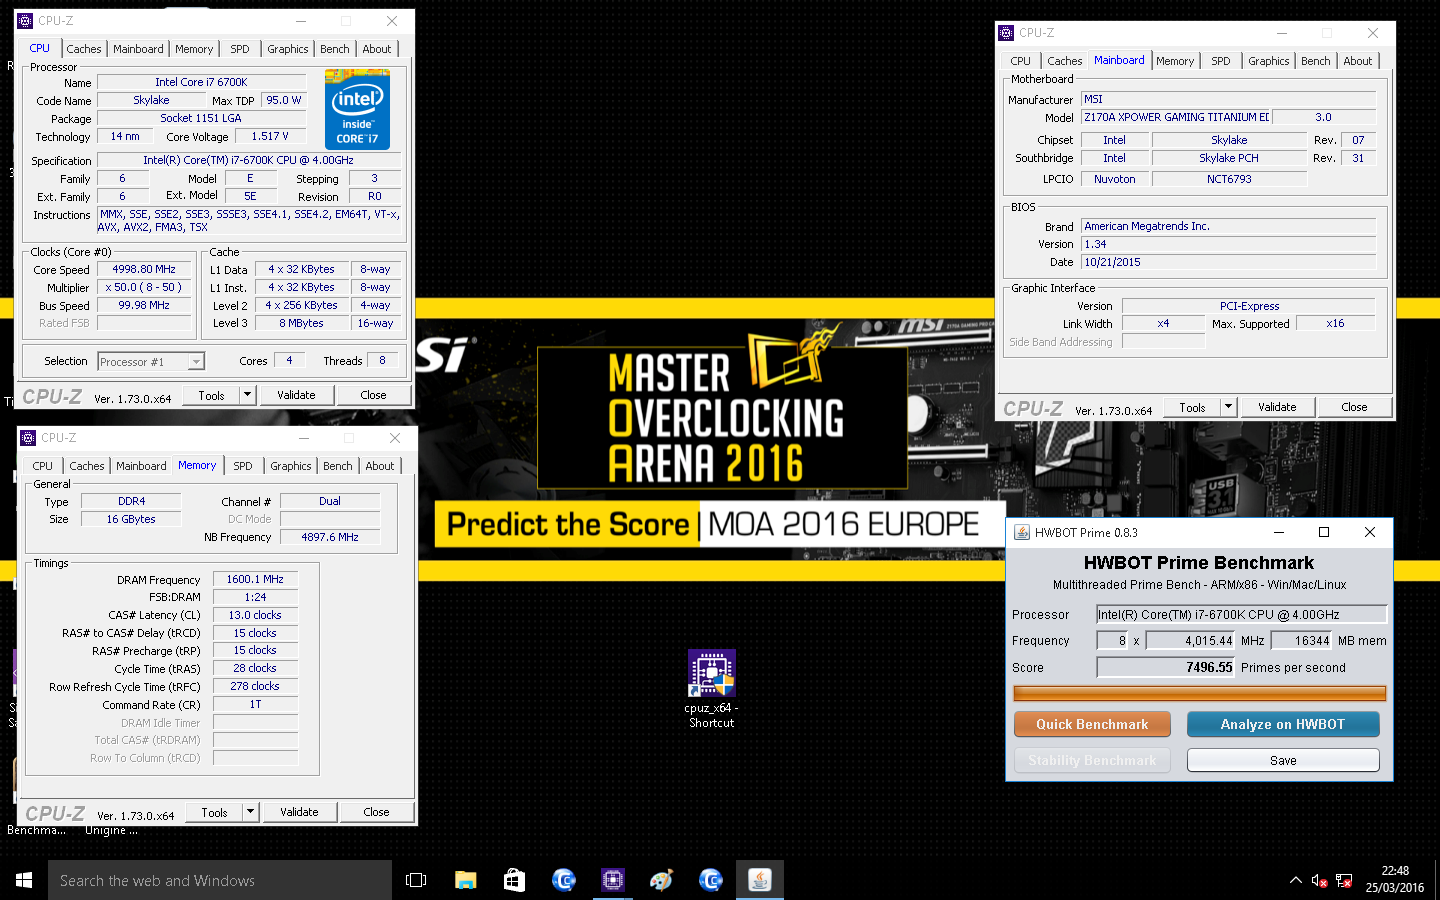The image size is (1440, 900).
Task: Click the DRAM Frequency value 1600.1 MHz
Action: (x=255, y=579)
